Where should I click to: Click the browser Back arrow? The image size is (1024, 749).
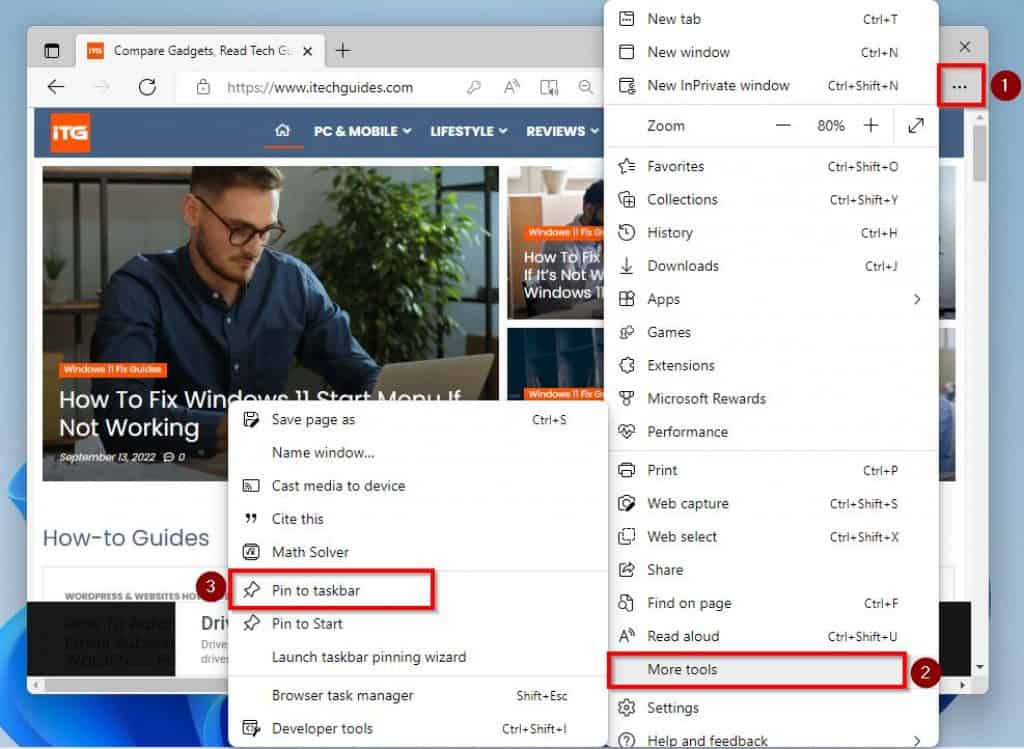(56, 87)
